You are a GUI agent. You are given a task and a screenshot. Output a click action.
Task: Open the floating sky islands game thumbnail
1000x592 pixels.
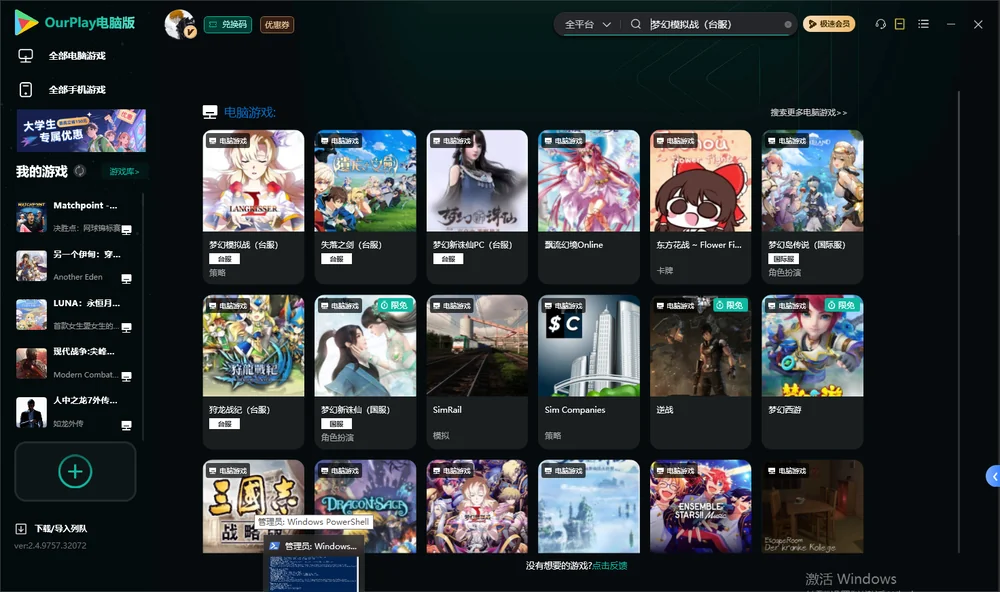[589, 507]
